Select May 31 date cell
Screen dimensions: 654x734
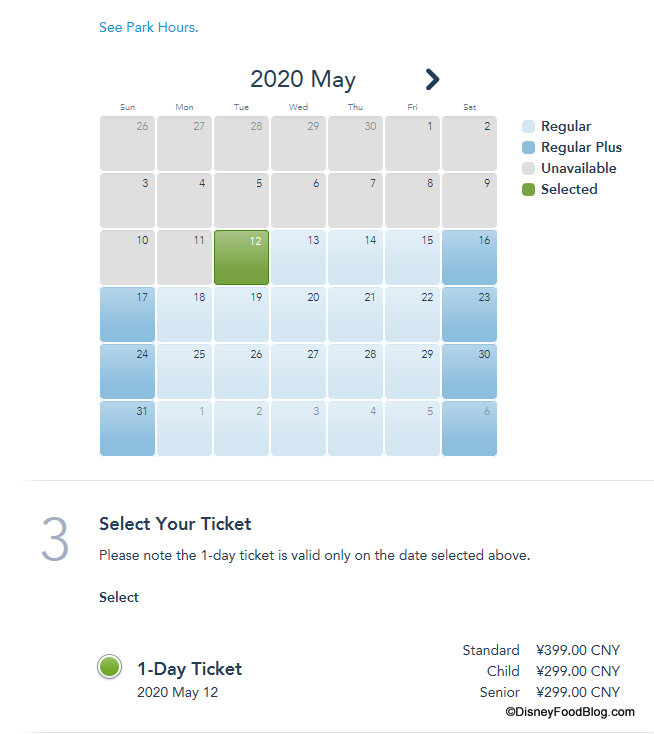click(x=127, y=428)
